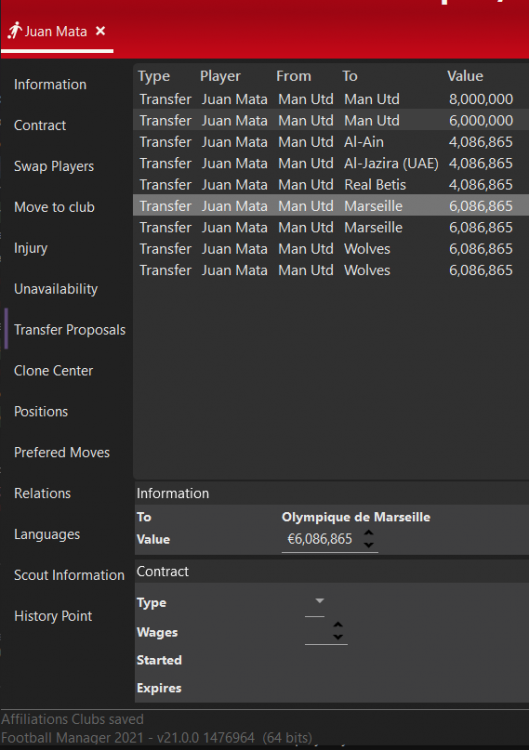Screen dimensions: 529x750
Task: Decrease Wages with the down arrow
Action: tap(338, 637)
